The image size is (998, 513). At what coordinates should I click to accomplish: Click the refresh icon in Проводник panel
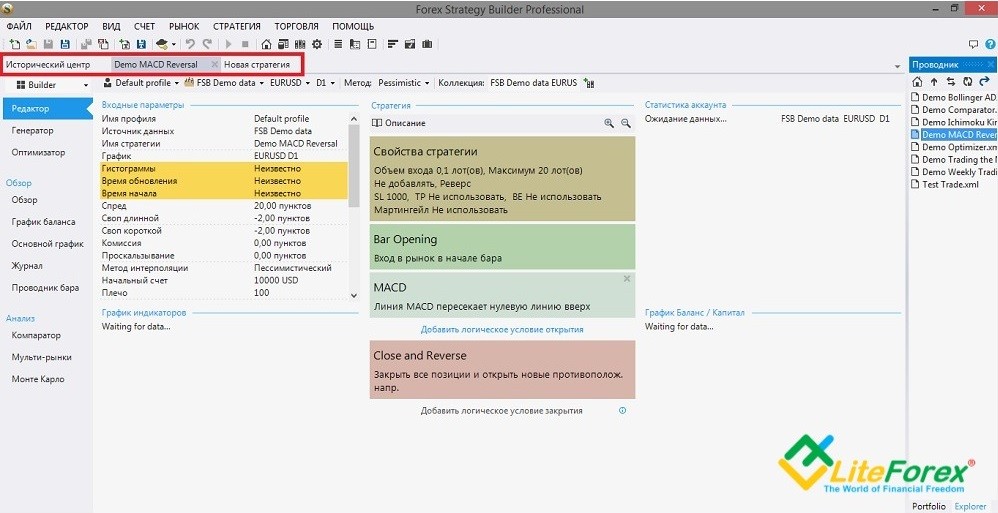coord(966,81)
